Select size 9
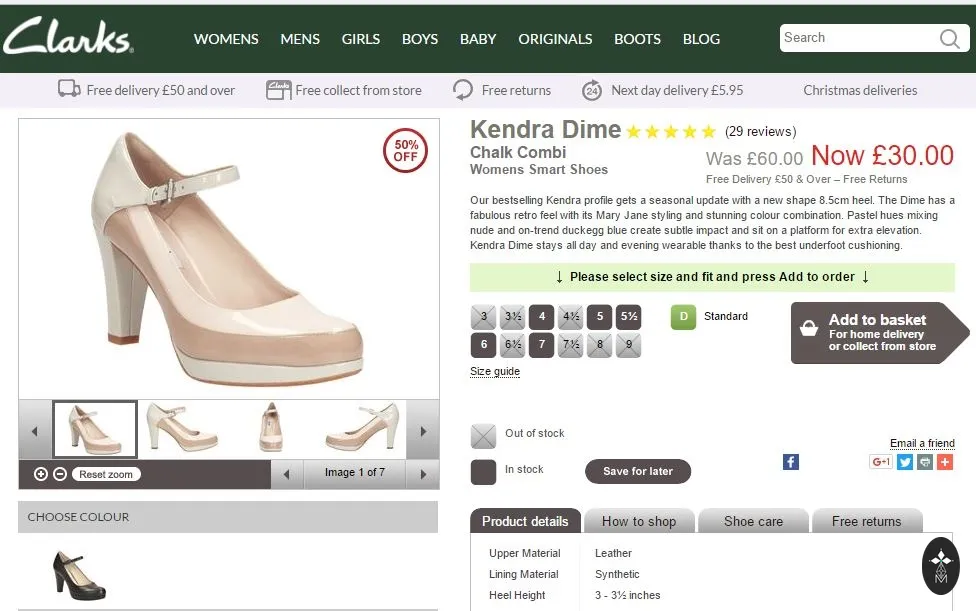The image size is (976, 611). [629, 345]
